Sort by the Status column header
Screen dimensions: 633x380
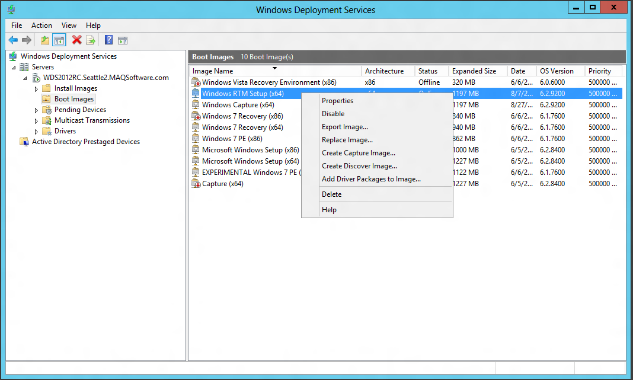coord(432,71)
